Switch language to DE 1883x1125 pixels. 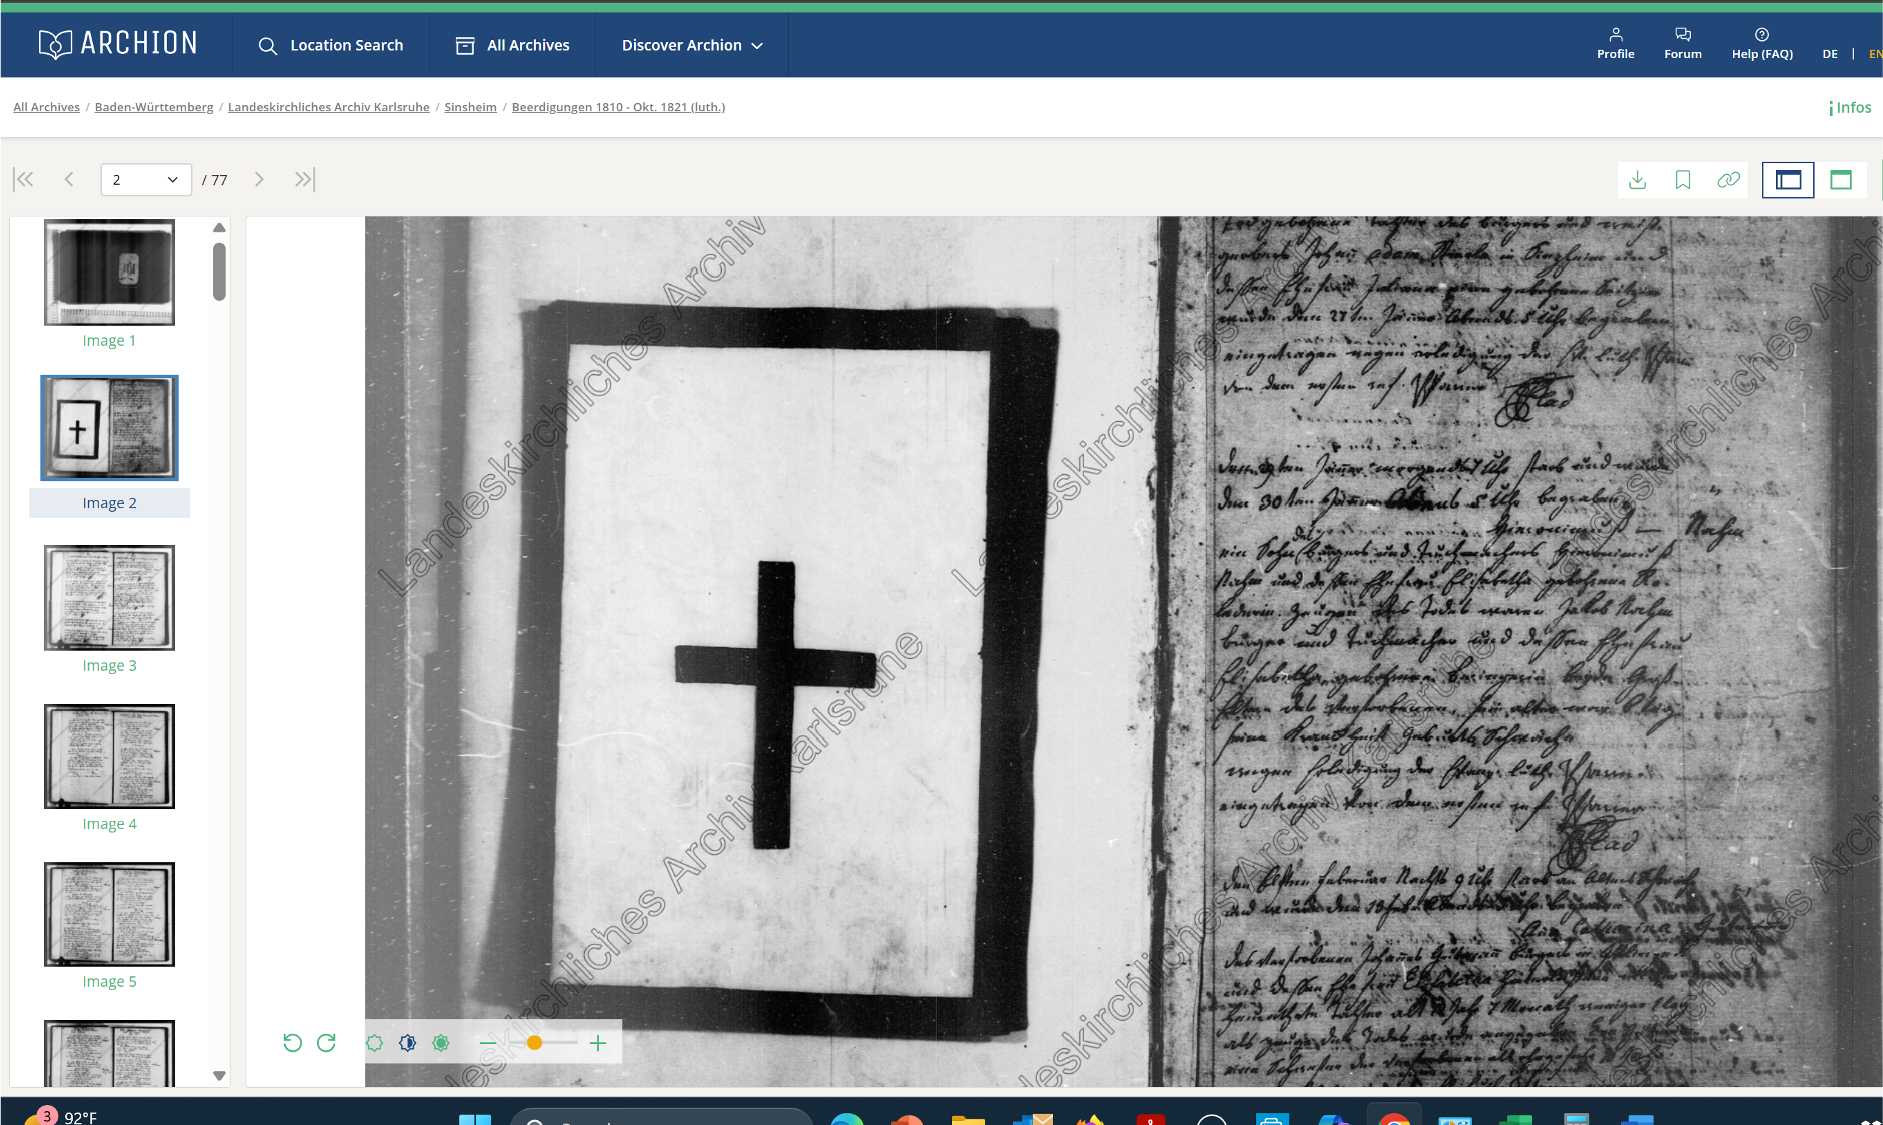point(1829,54)
